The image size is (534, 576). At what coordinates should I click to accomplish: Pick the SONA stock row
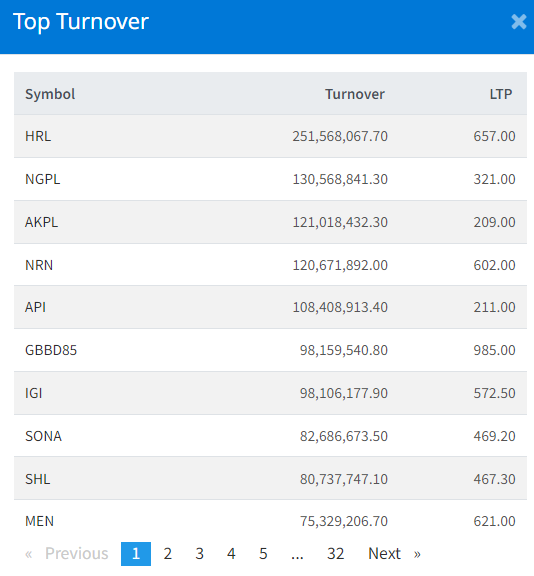(270, 436)
